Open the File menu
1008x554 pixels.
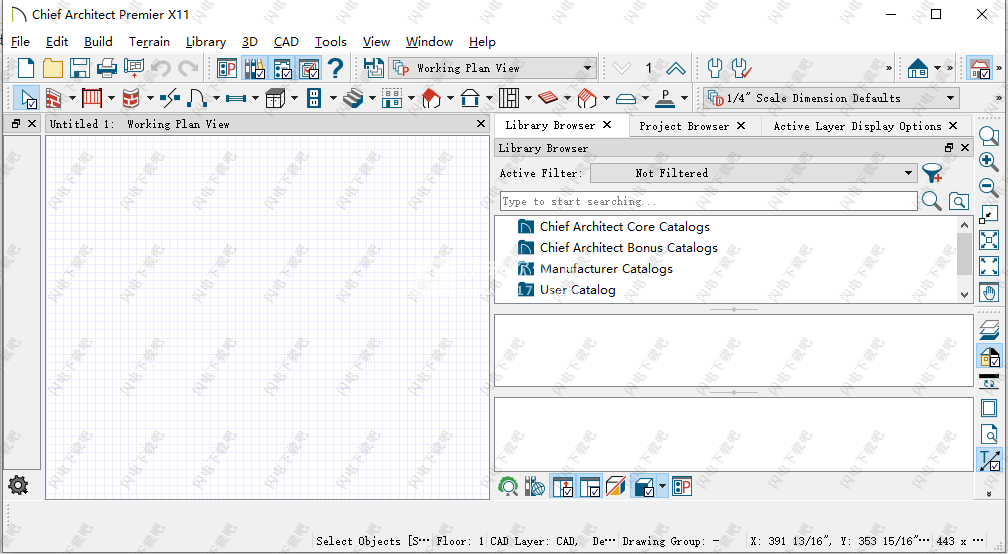coord(21,42)
